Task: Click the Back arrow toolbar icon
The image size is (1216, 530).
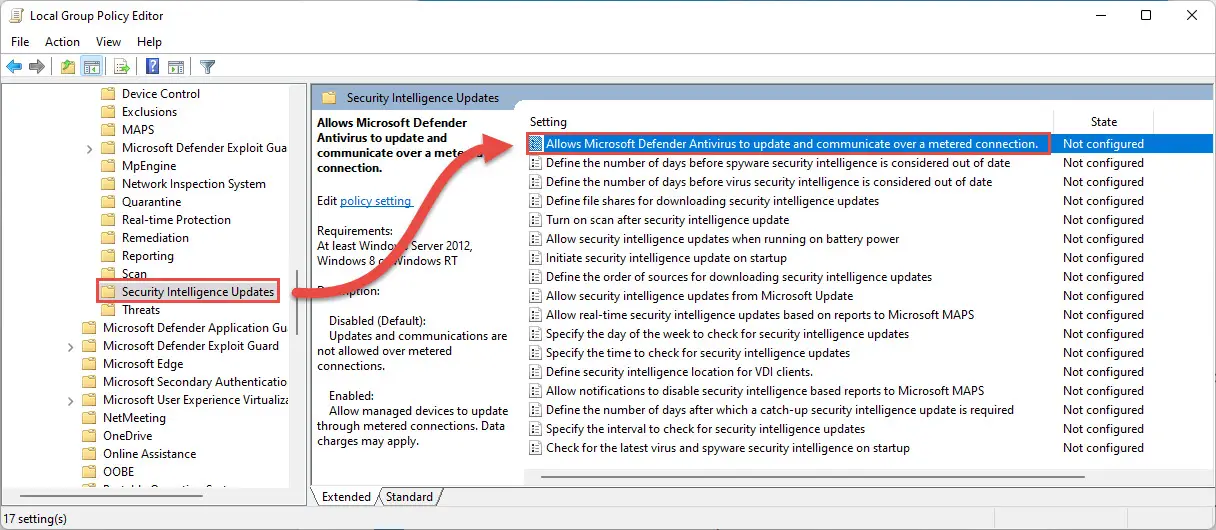Action: coord(14,67)
